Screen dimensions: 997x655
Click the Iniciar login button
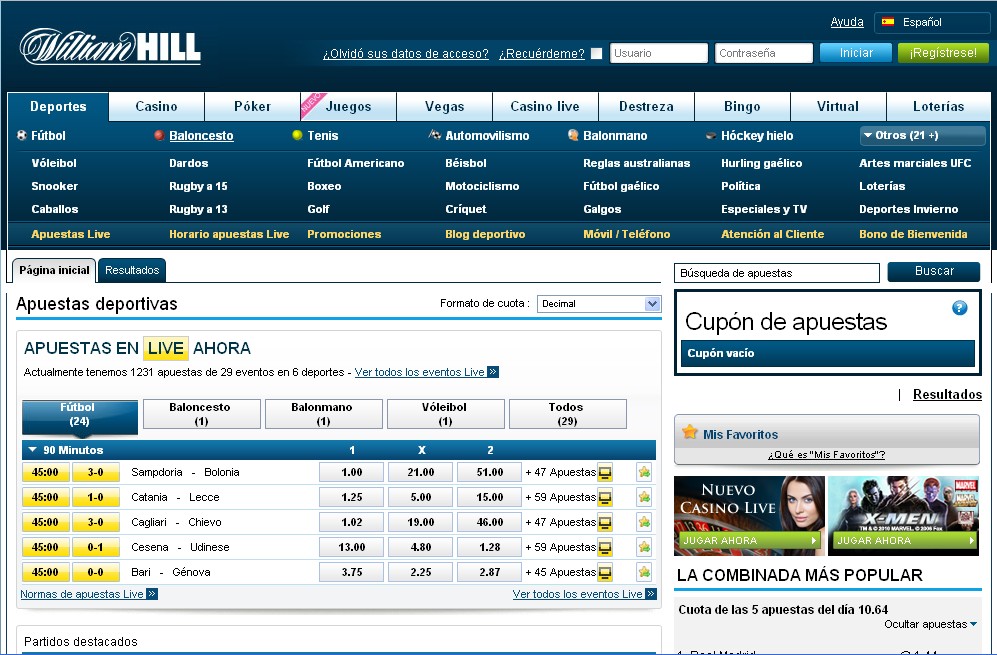[x=855, y=54]
